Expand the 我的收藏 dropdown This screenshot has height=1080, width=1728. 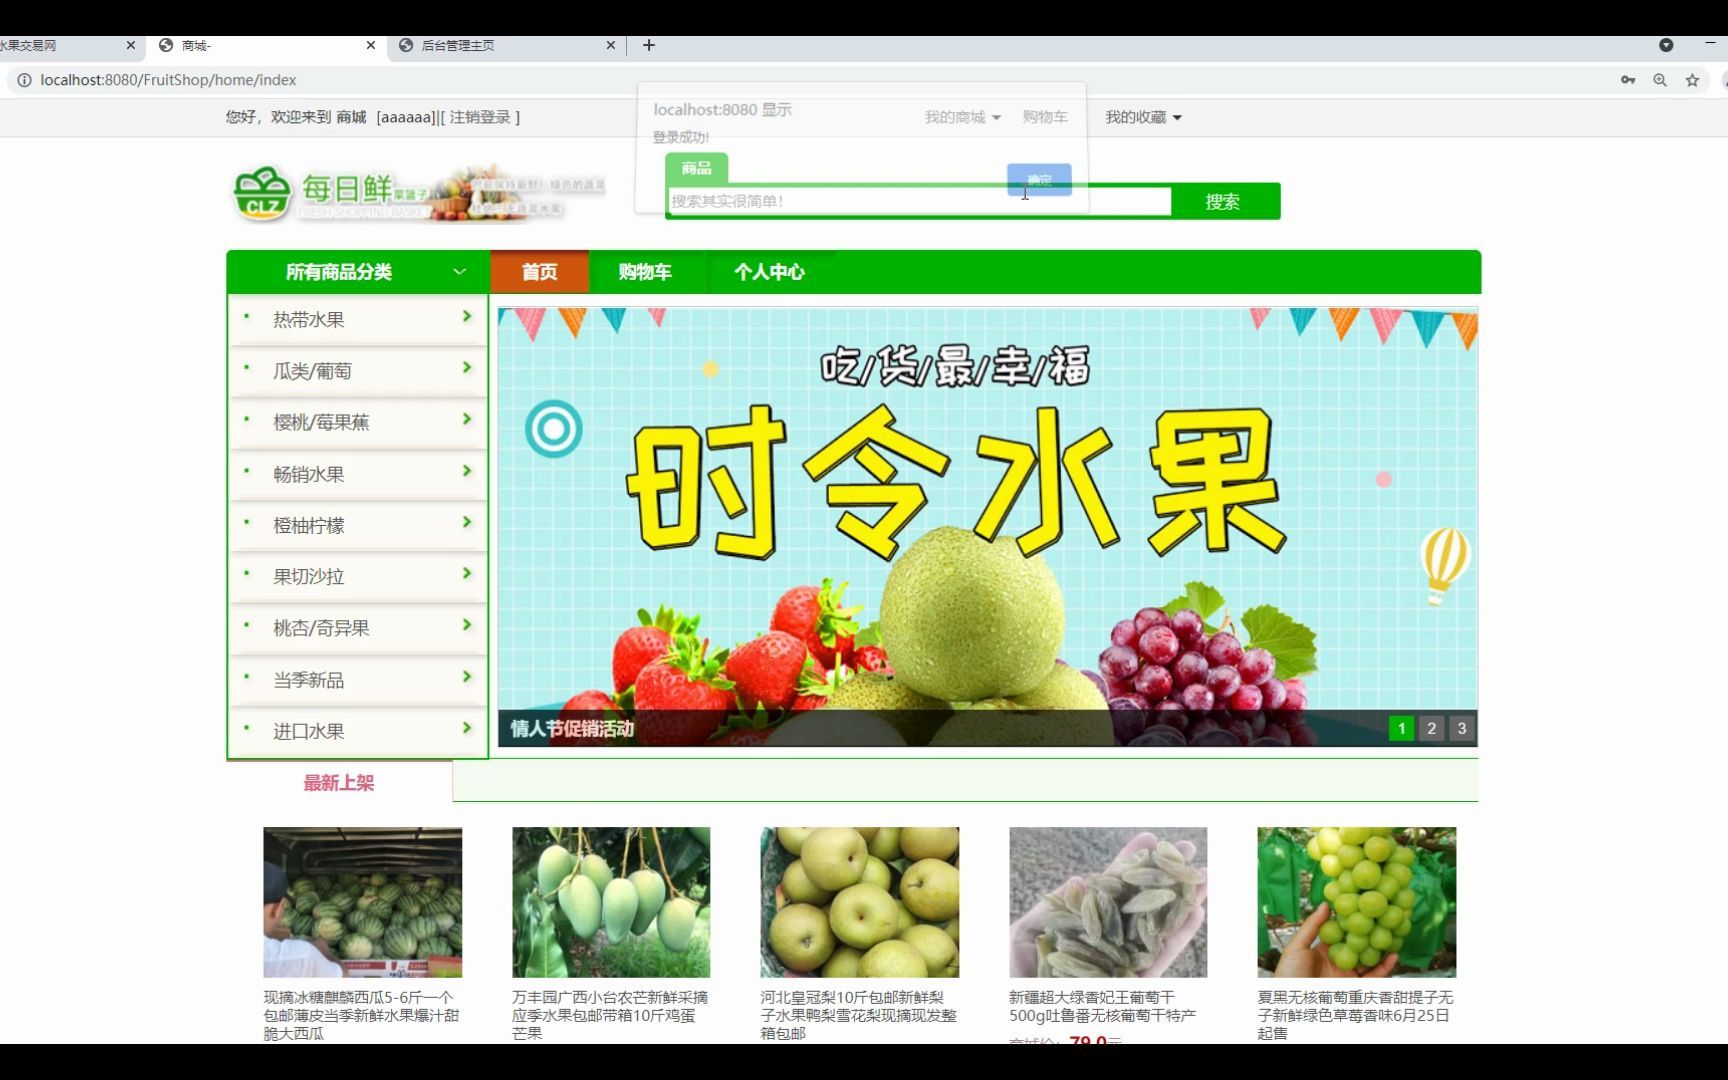(1143, 117)
